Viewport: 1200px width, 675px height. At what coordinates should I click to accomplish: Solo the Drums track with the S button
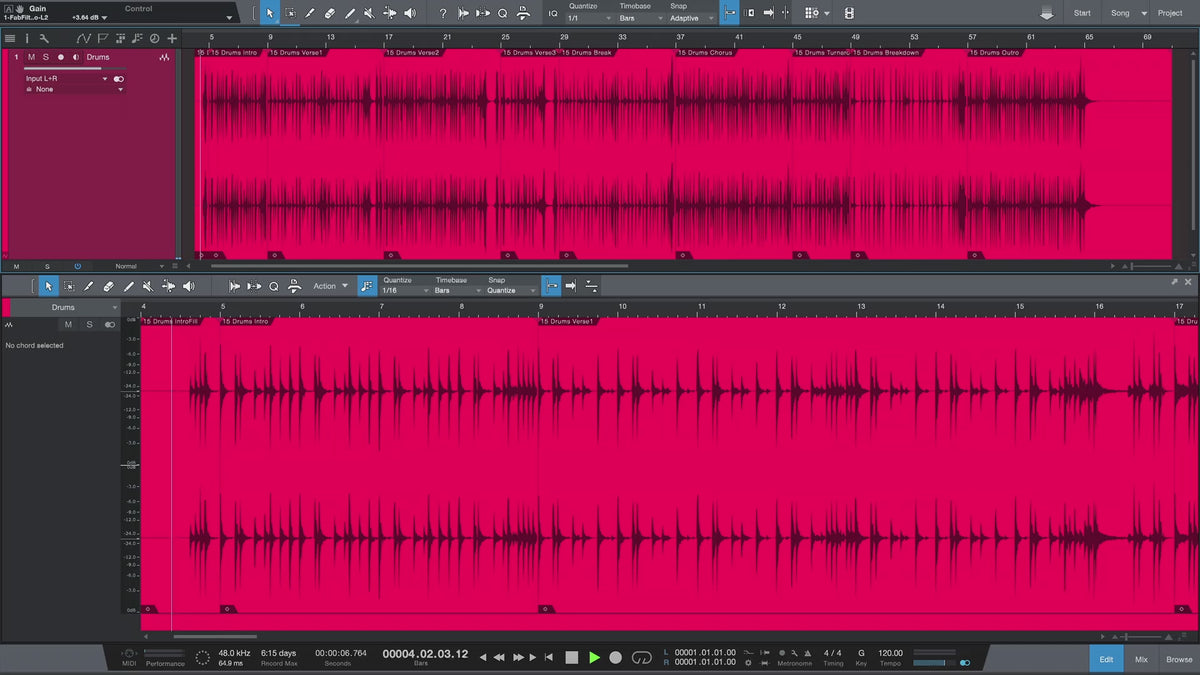pos(45,57)
